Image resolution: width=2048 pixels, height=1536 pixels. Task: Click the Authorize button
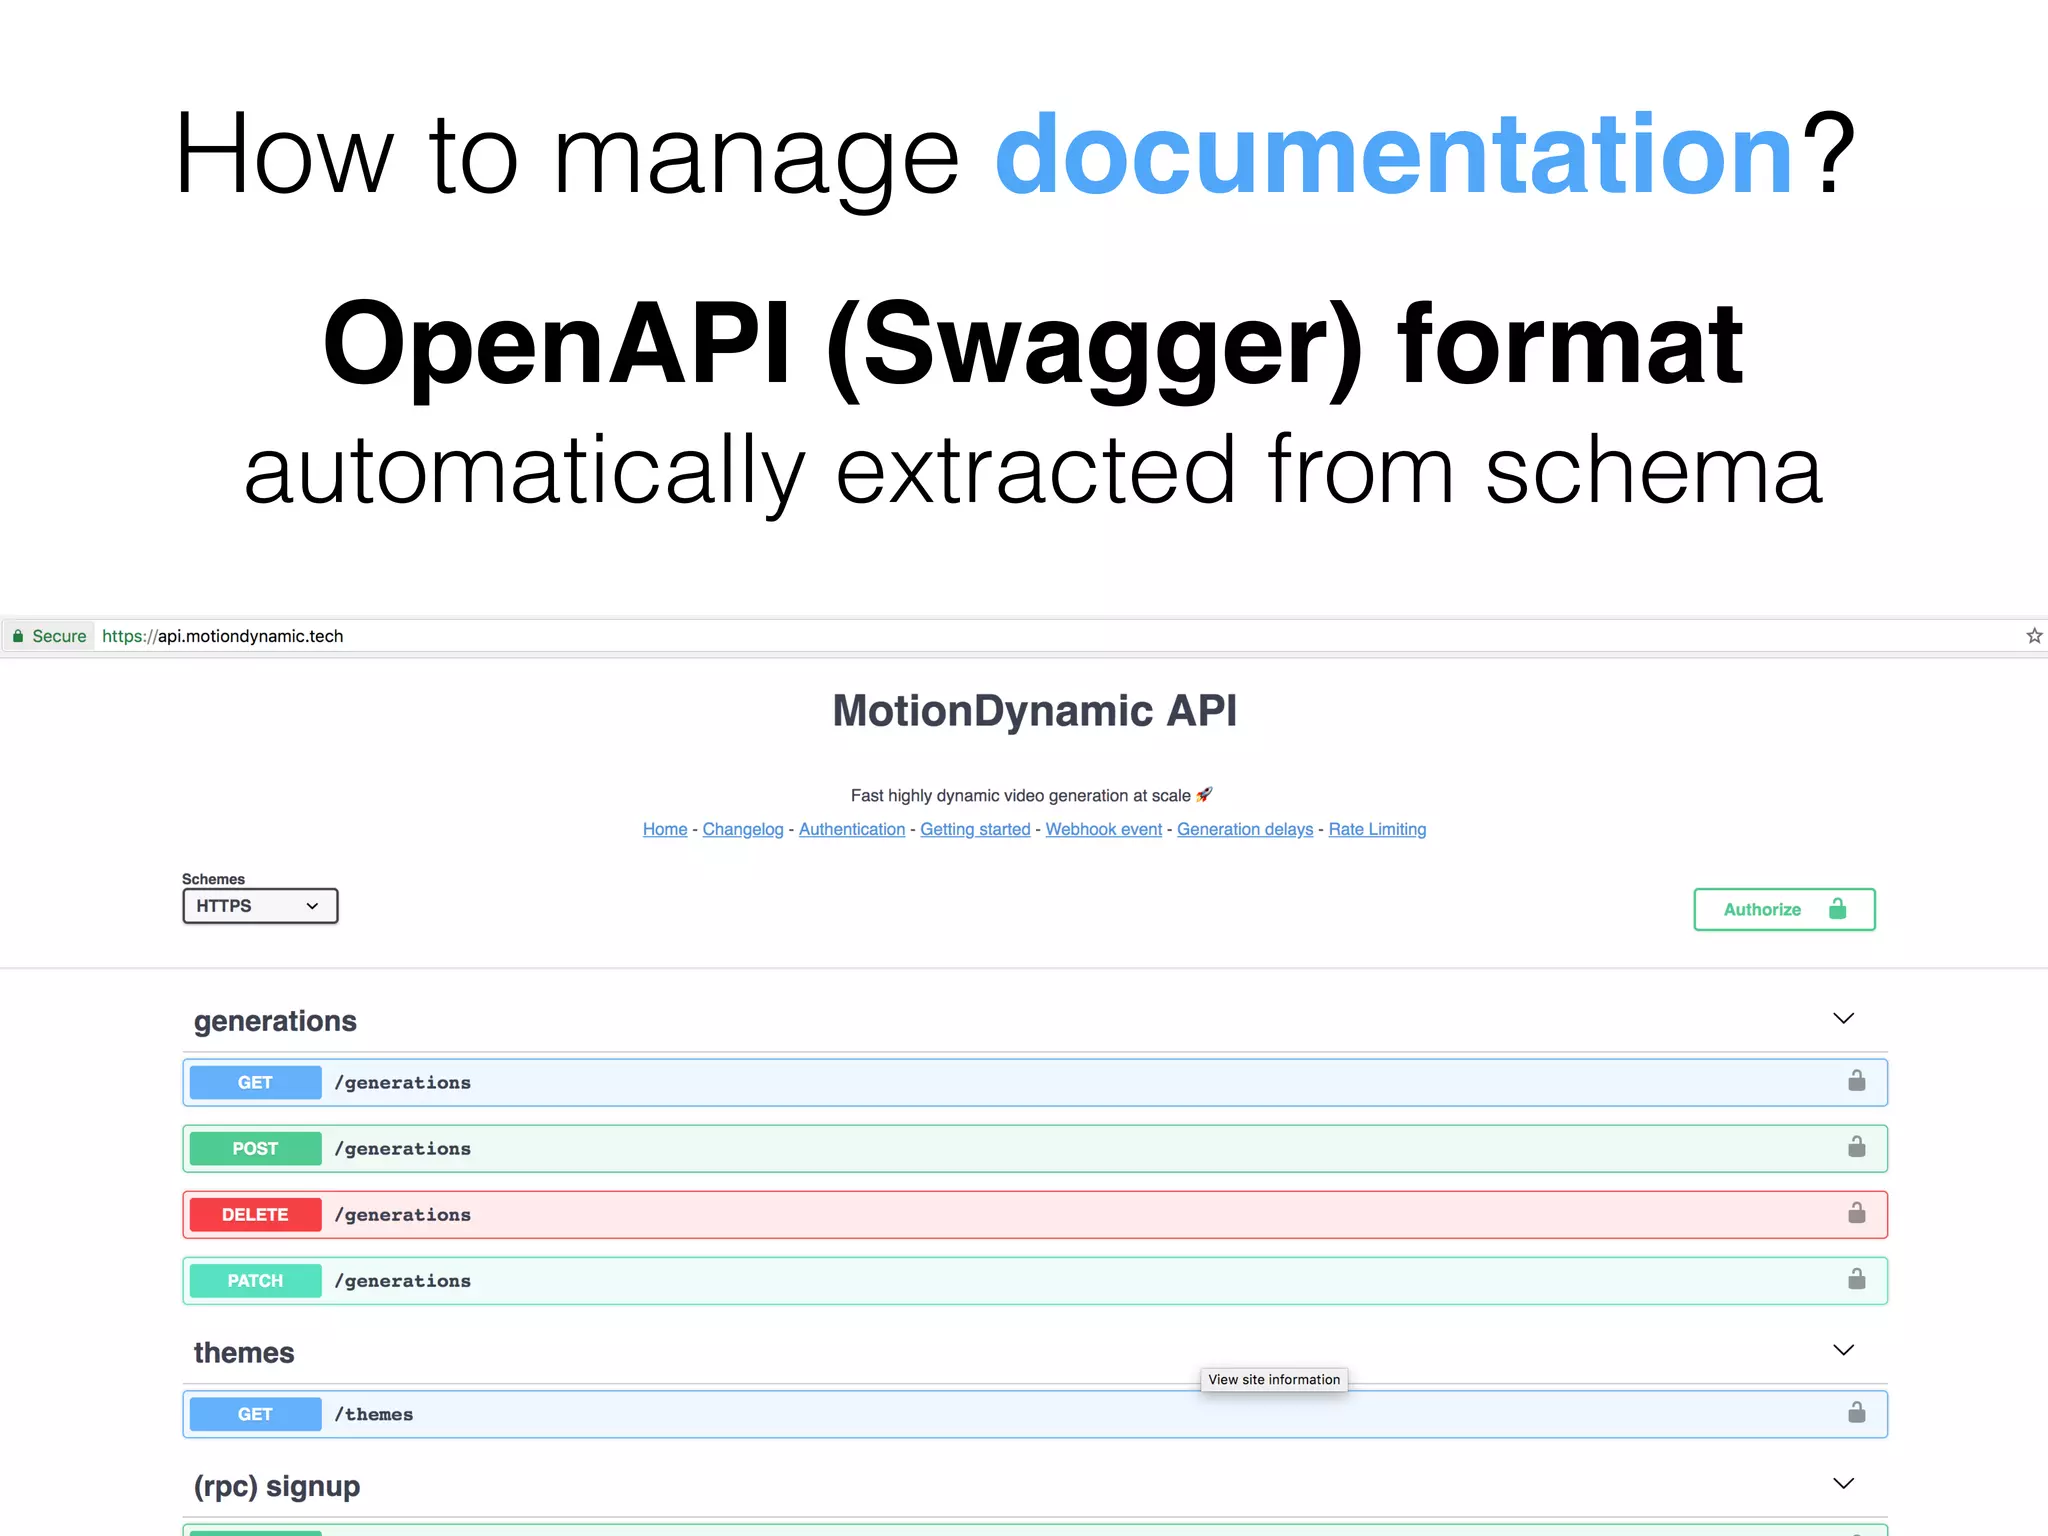click(1784, 909)
